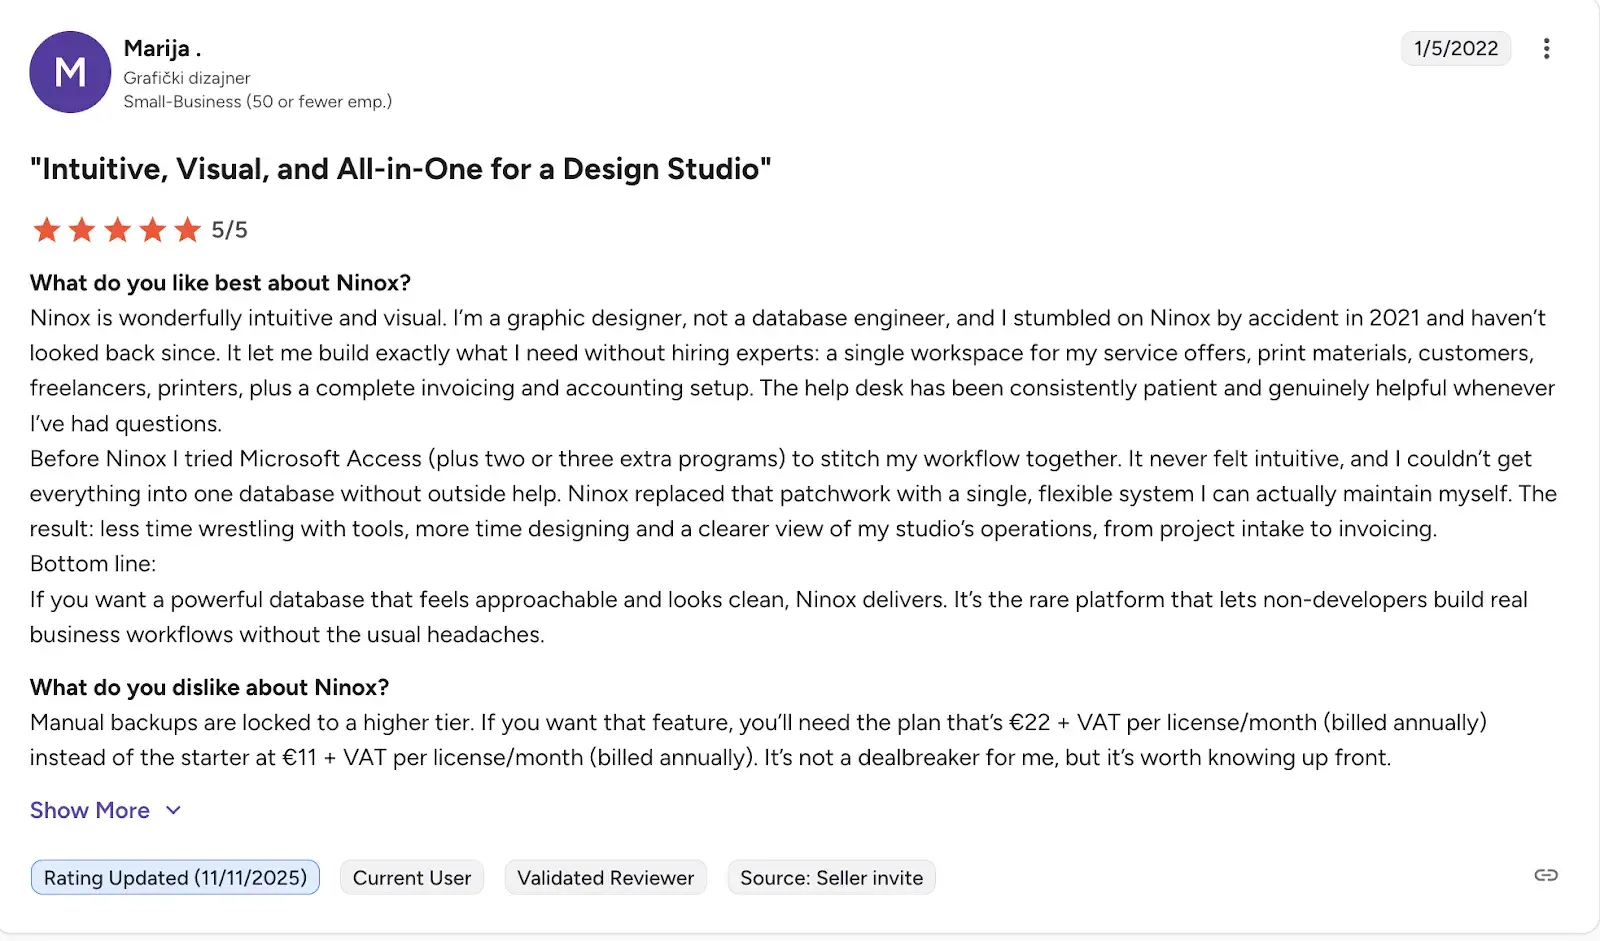Click the third rating star
This screenshot has width=1600, height=941.
pos(117,230)
